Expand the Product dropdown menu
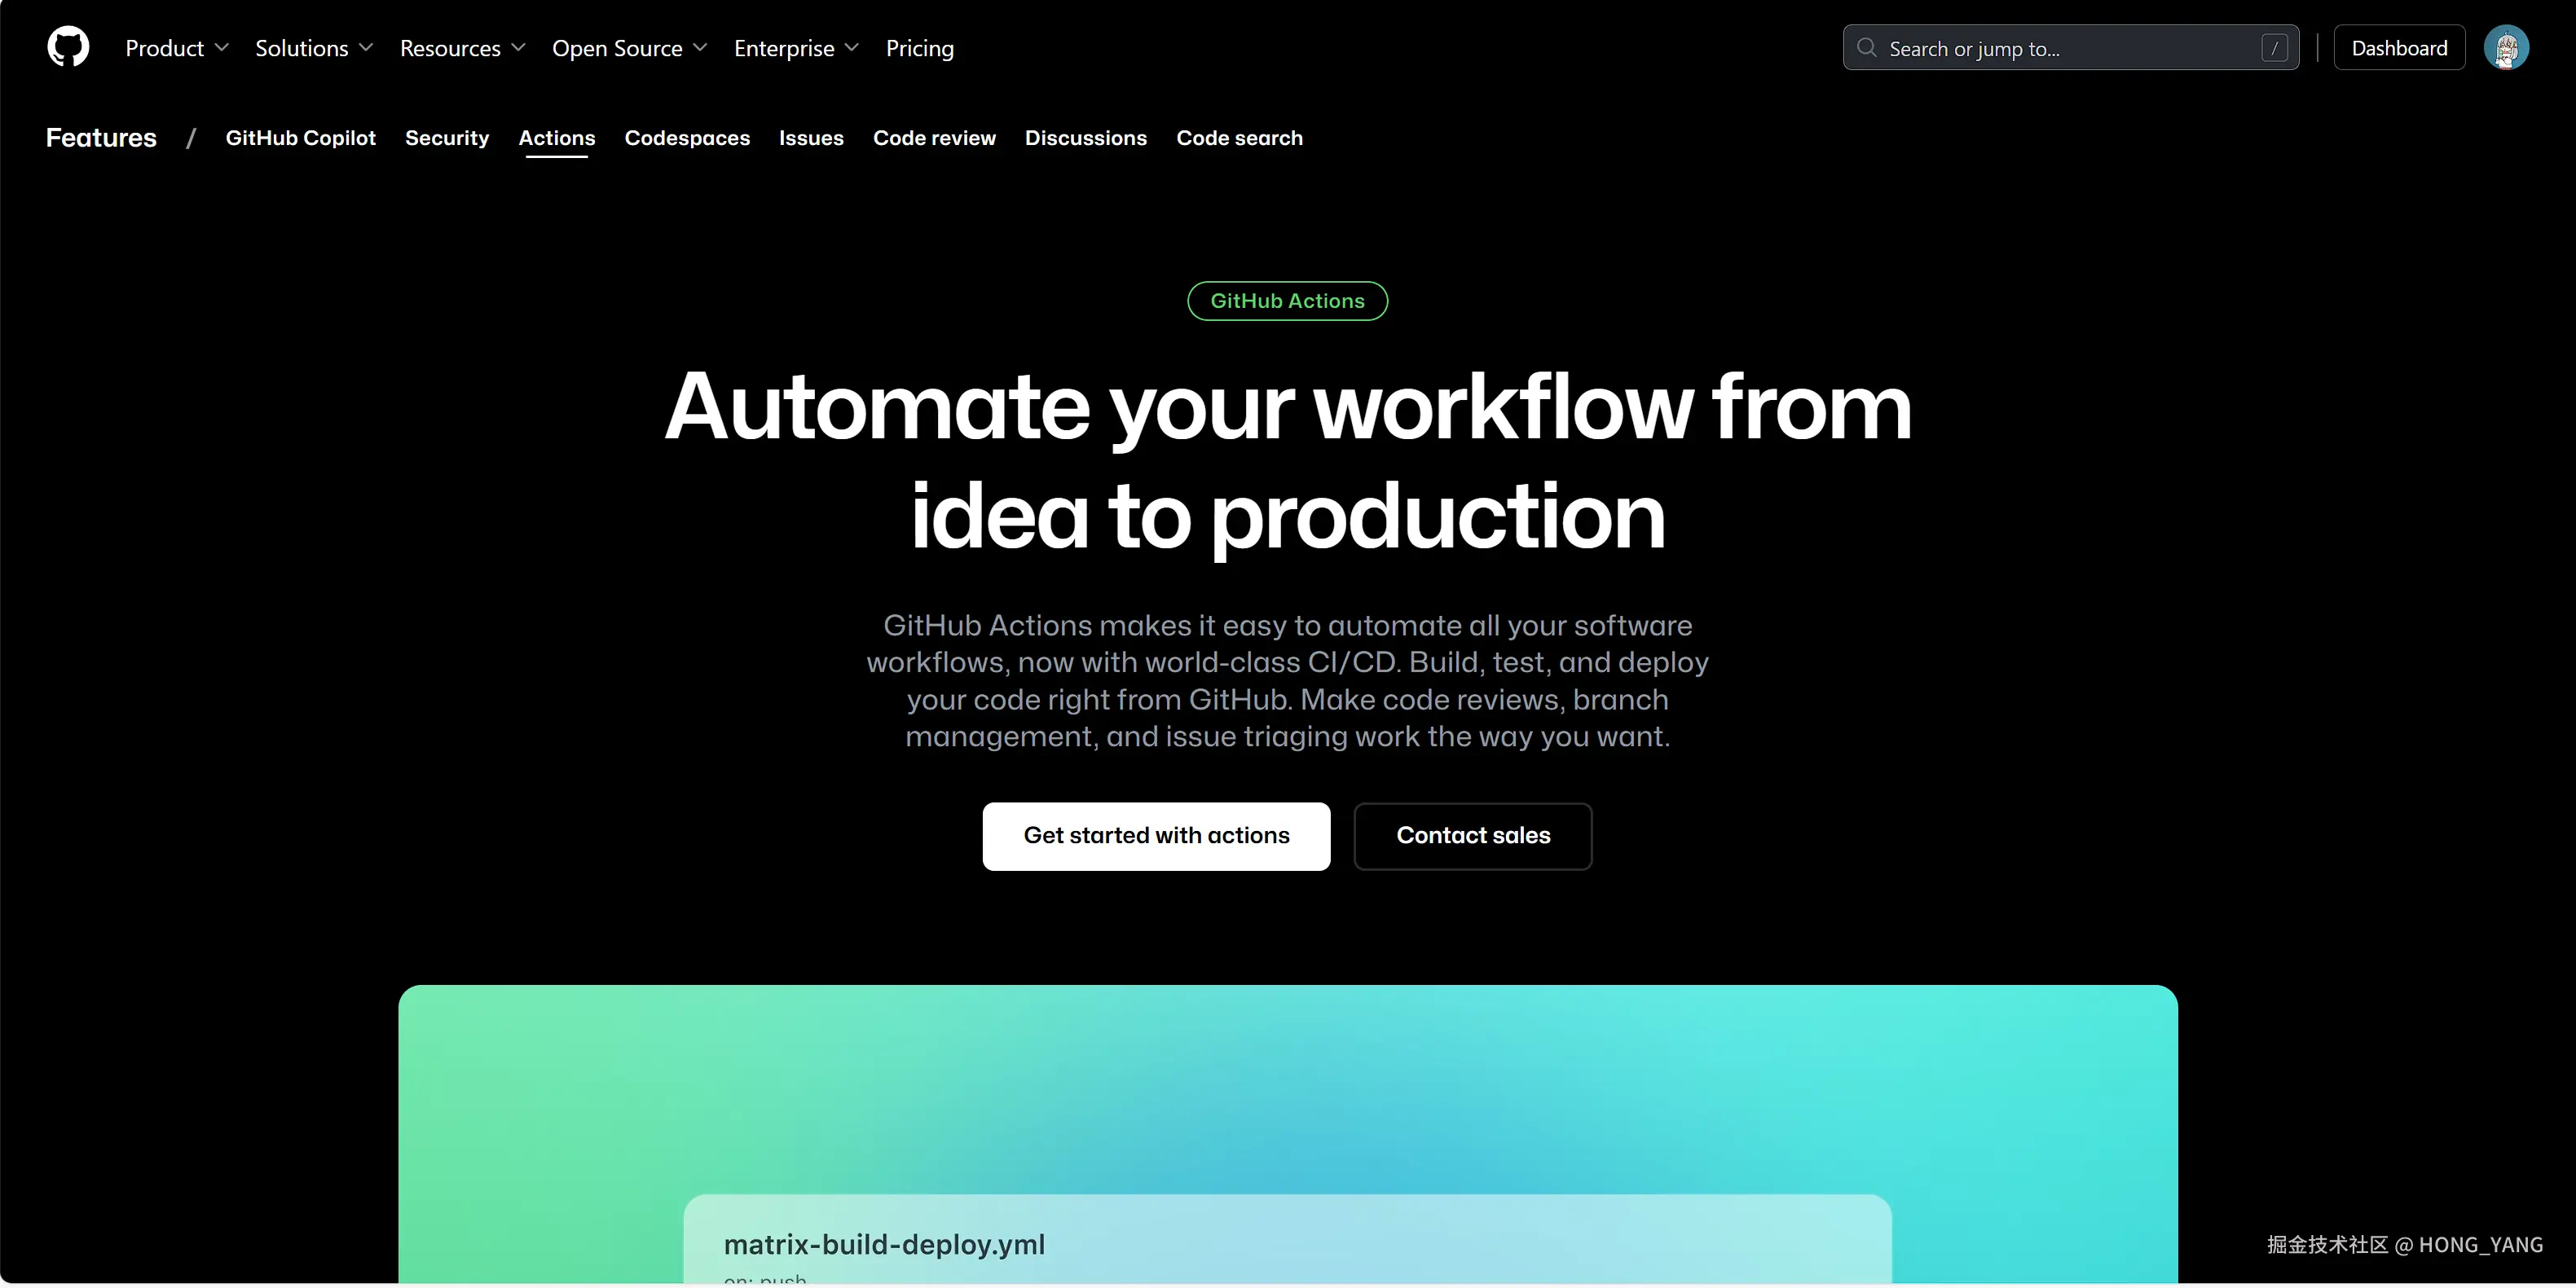 (x=177, y=48)
